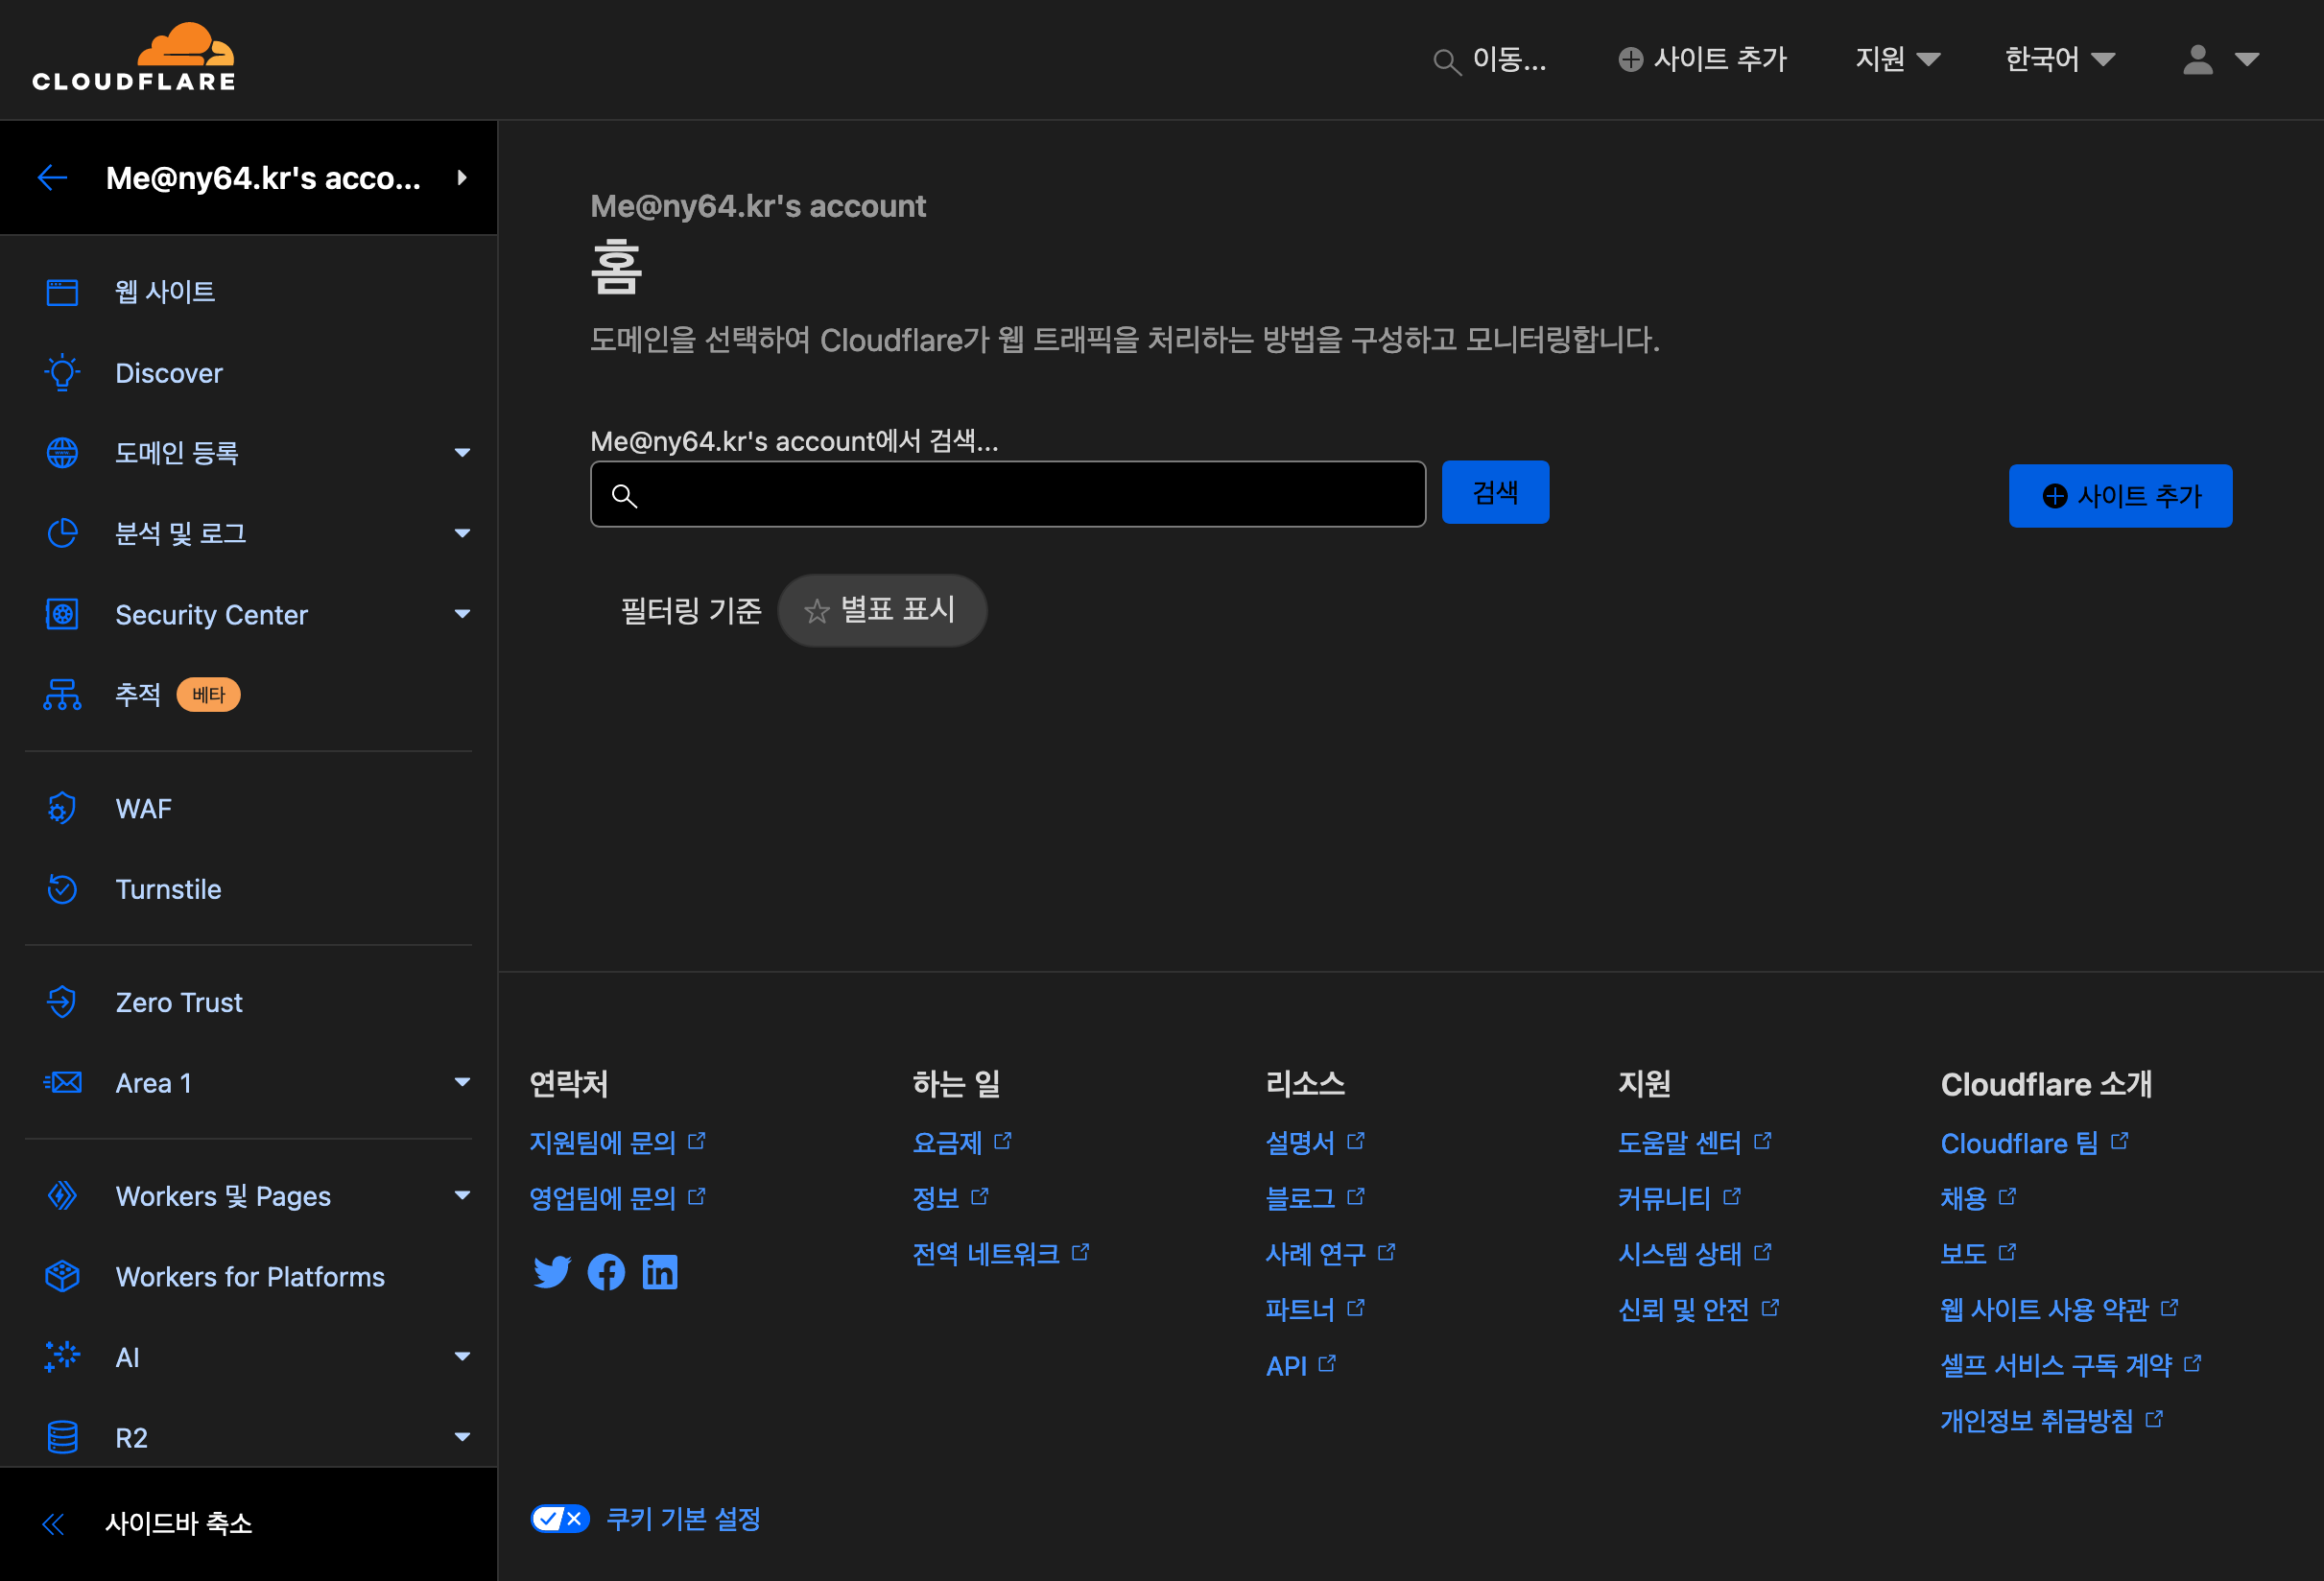The image size is (2324, 1581).
Task: Open Cloudflare Twitter page icon
Action: [x=551, y=1272]
